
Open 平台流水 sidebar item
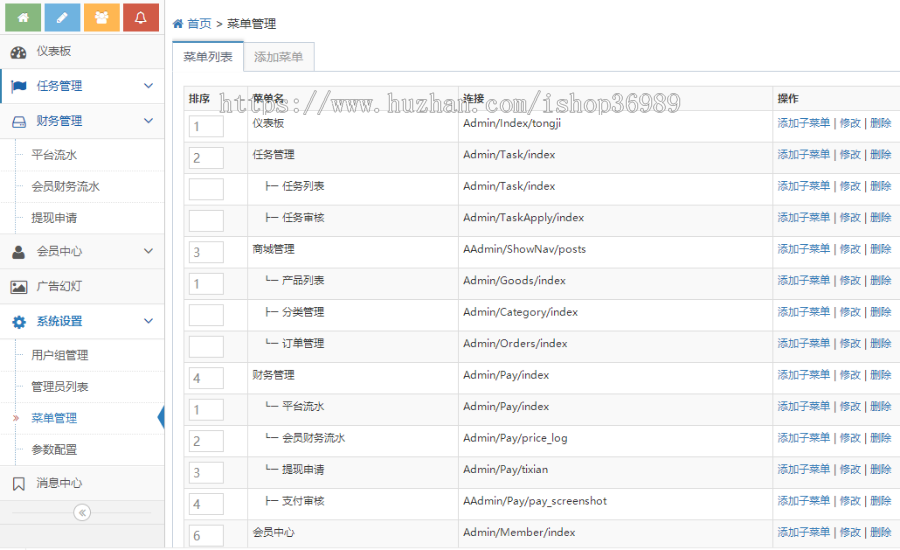54,155
